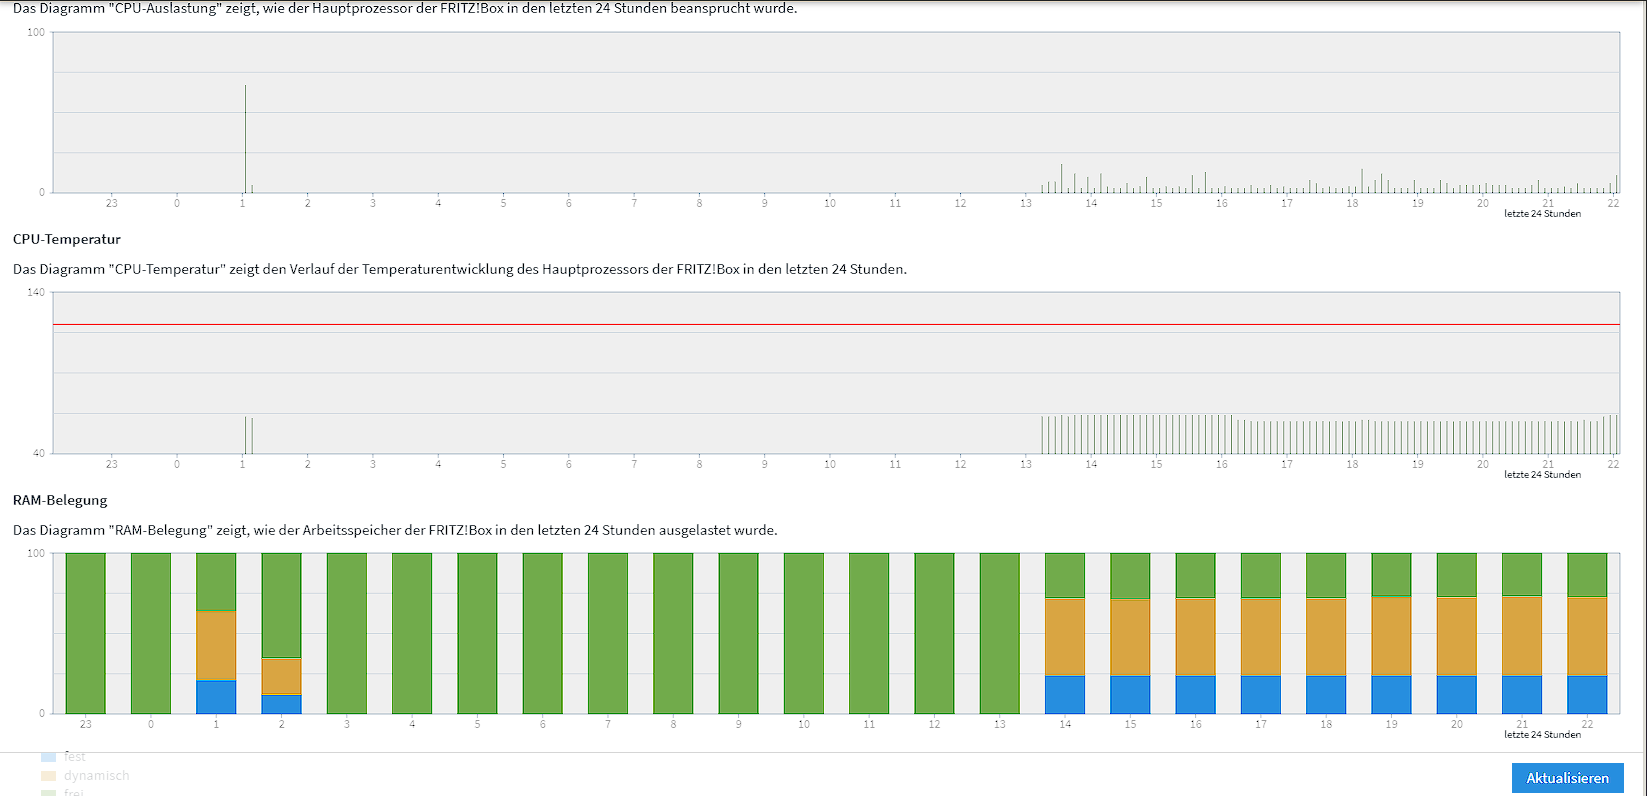Click orange segment of RAM bar hour 16

coord(1196,637)
